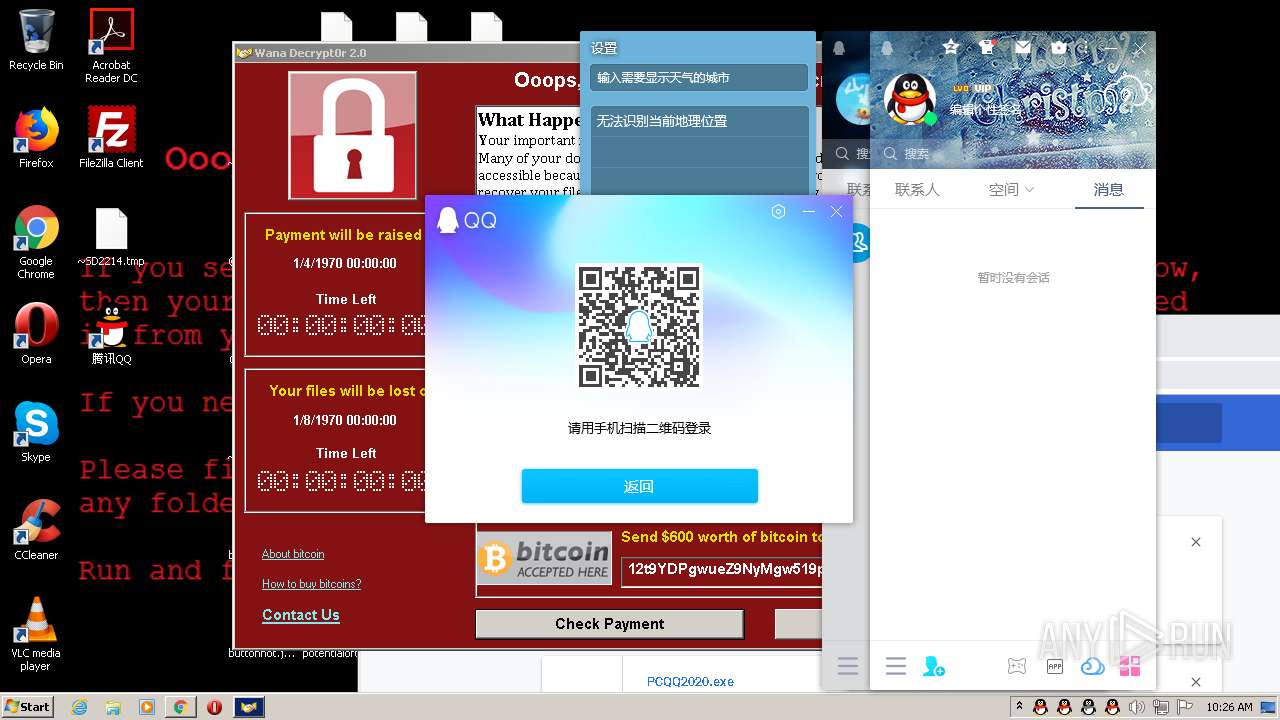Open Opera desktop shortcut
1280x720 pixels.
pos(36,334)
